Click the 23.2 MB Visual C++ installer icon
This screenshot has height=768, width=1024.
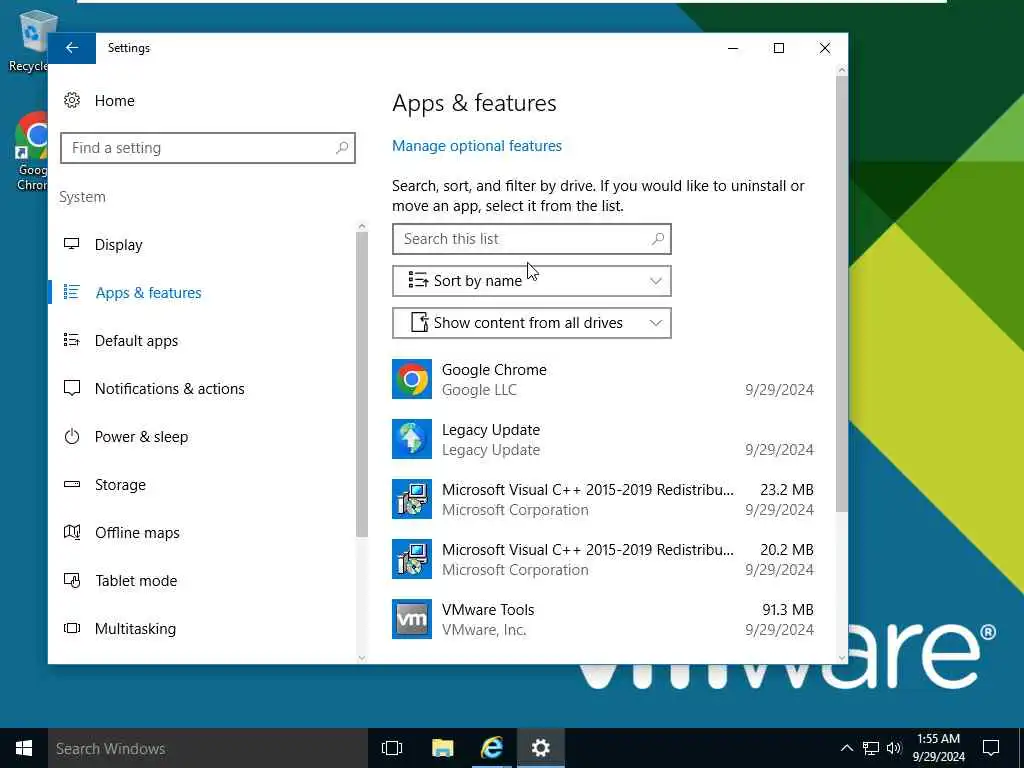[x=411, y=499]
